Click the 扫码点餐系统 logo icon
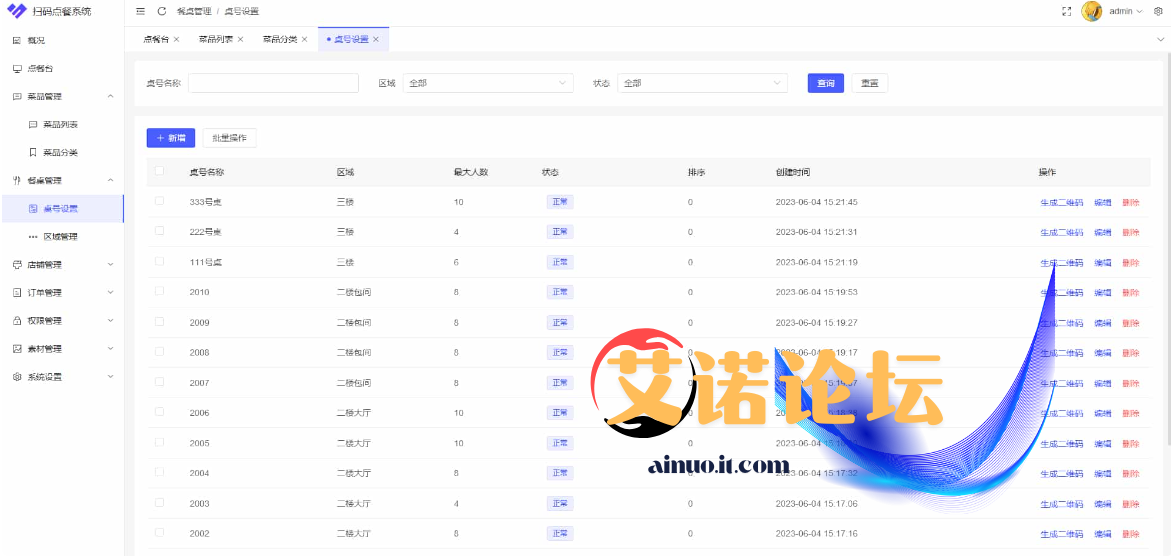The height and width of the screenshot is (556, 1171). point(16,11)
